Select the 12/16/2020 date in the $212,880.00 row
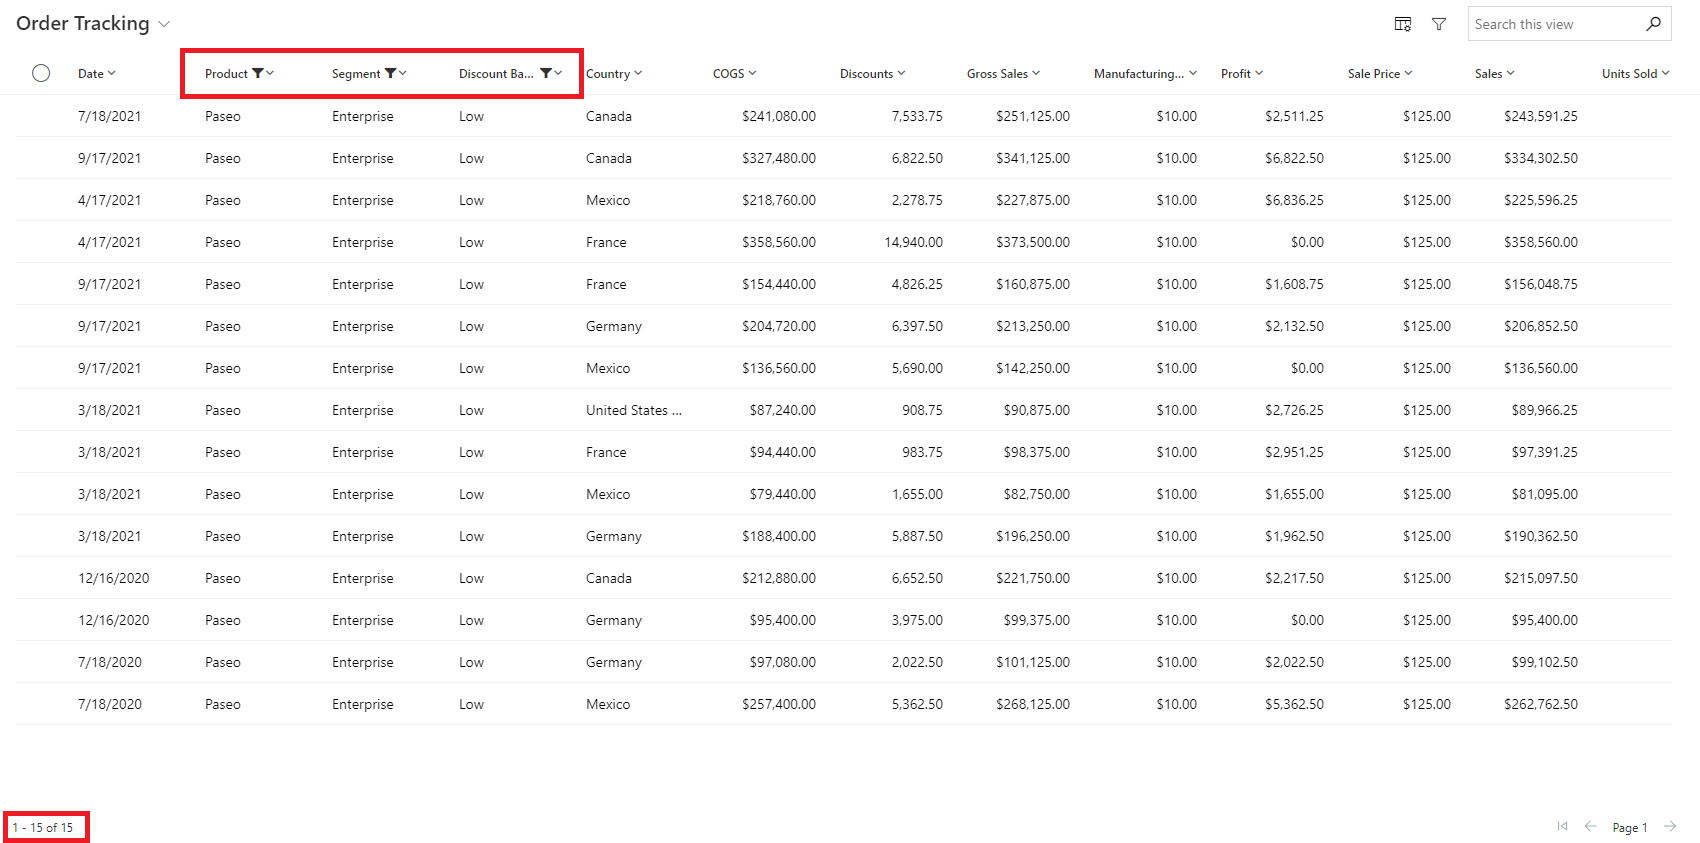Viewport: 1700px width, 843px height. pyautogui.click(x=114, y=578)
